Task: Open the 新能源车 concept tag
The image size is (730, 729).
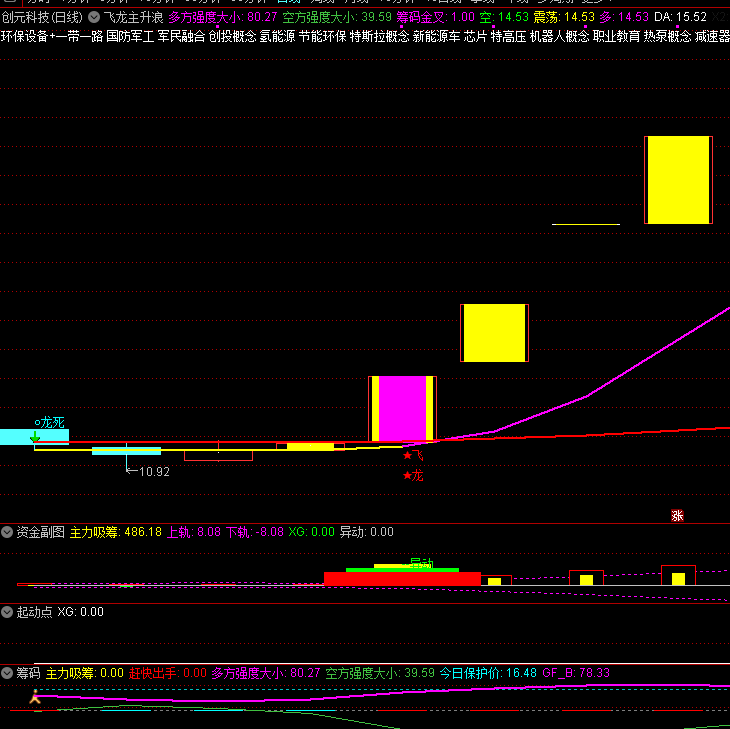Action: (x=436, y=36)
